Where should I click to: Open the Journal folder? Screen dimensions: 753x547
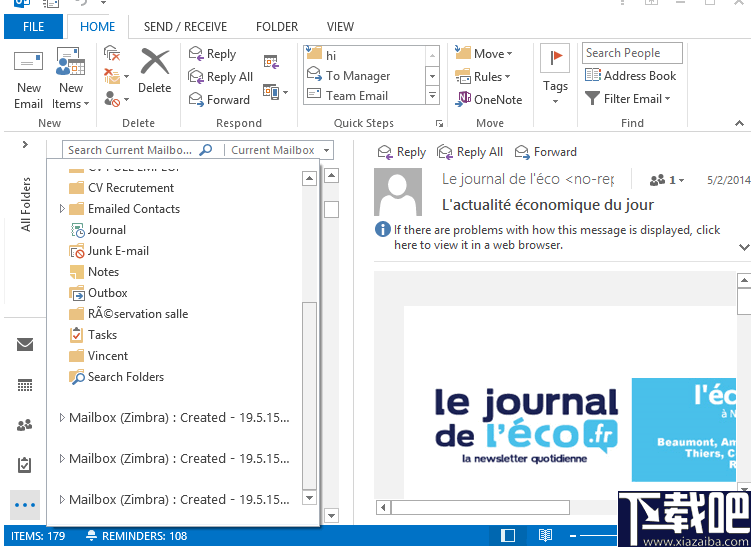tap(98, 230)
